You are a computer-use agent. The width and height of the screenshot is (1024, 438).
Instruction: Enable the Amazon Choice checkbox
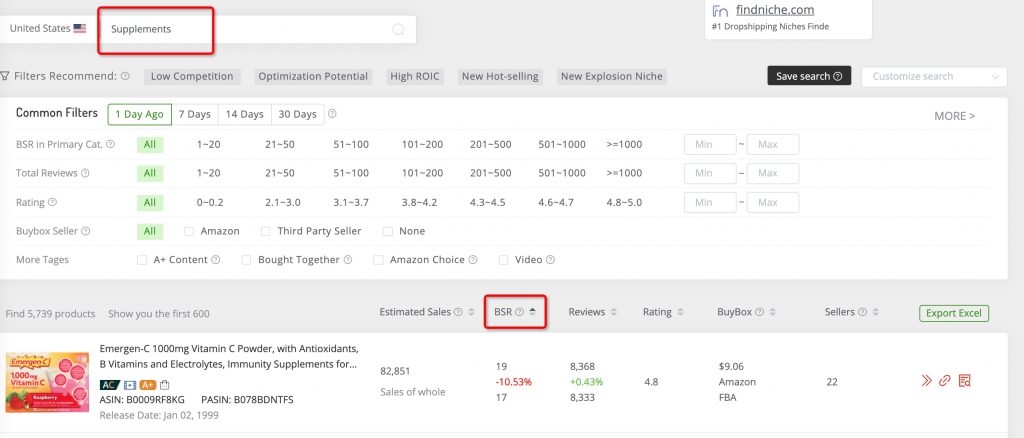[x=378, y=260]
